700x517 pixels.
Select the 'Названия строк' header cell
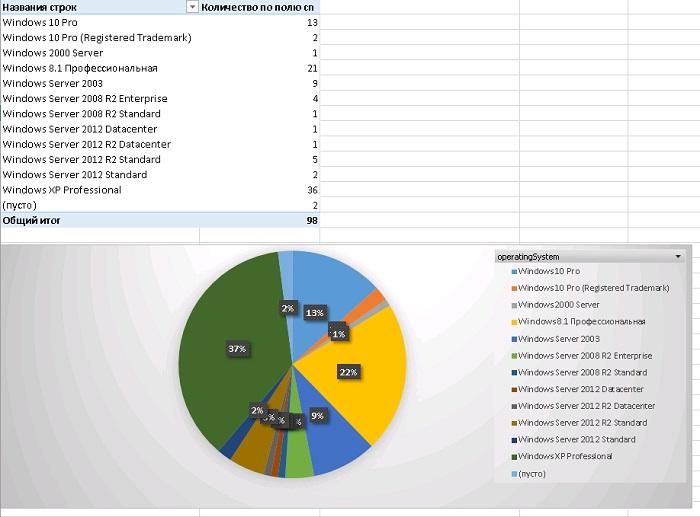(x=39, y=8)
